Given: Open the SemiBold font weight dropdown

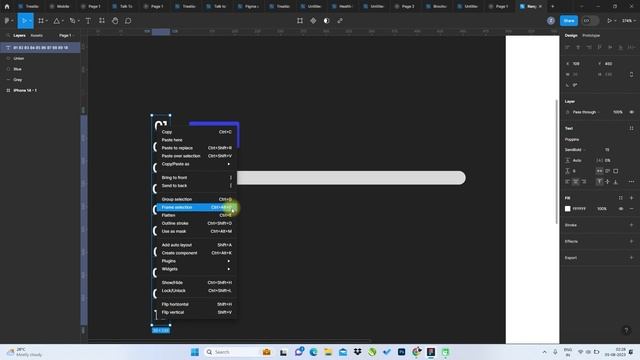Looking at the screenshot, I should click(x=576, y=150).
